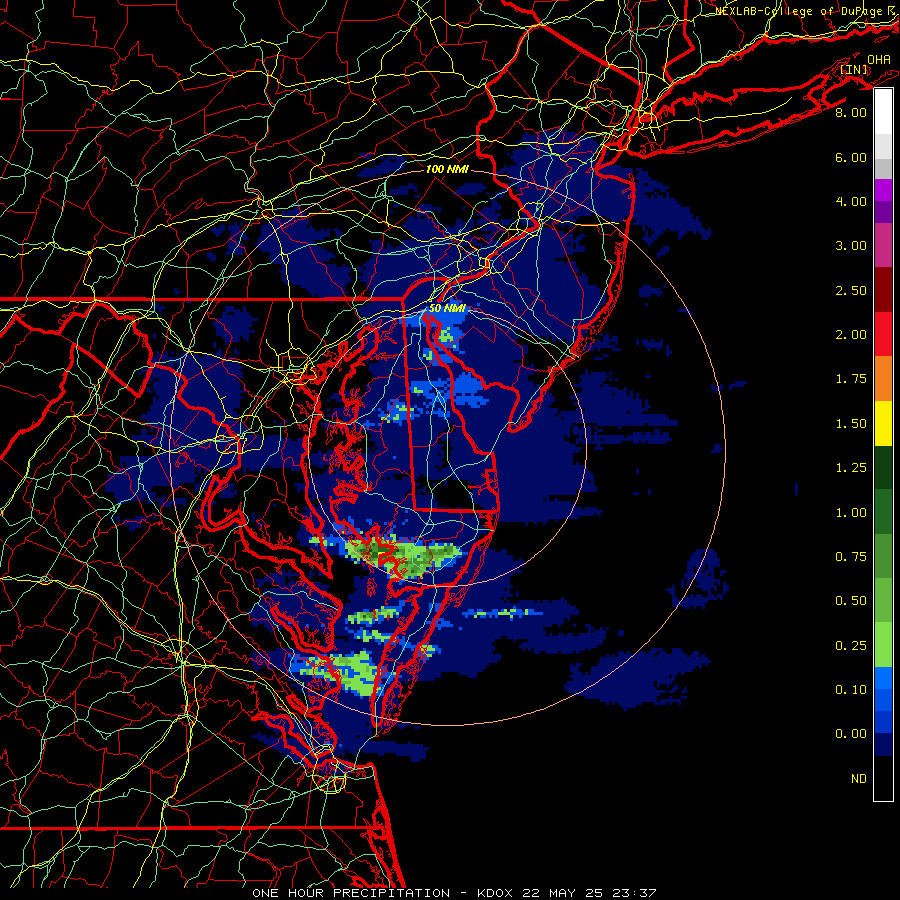Viewport: 900px width, 900px height.
Task: Click the 50 NMI range ring label
Action: 447,308
